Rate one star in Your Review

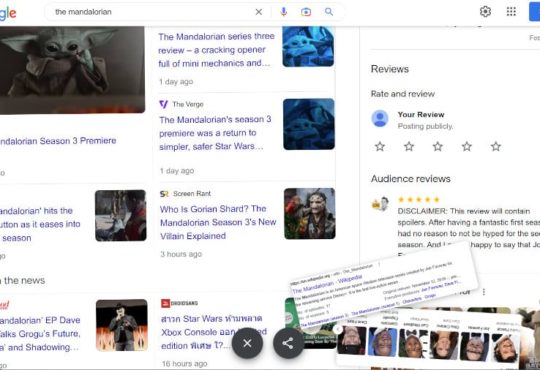380,146
